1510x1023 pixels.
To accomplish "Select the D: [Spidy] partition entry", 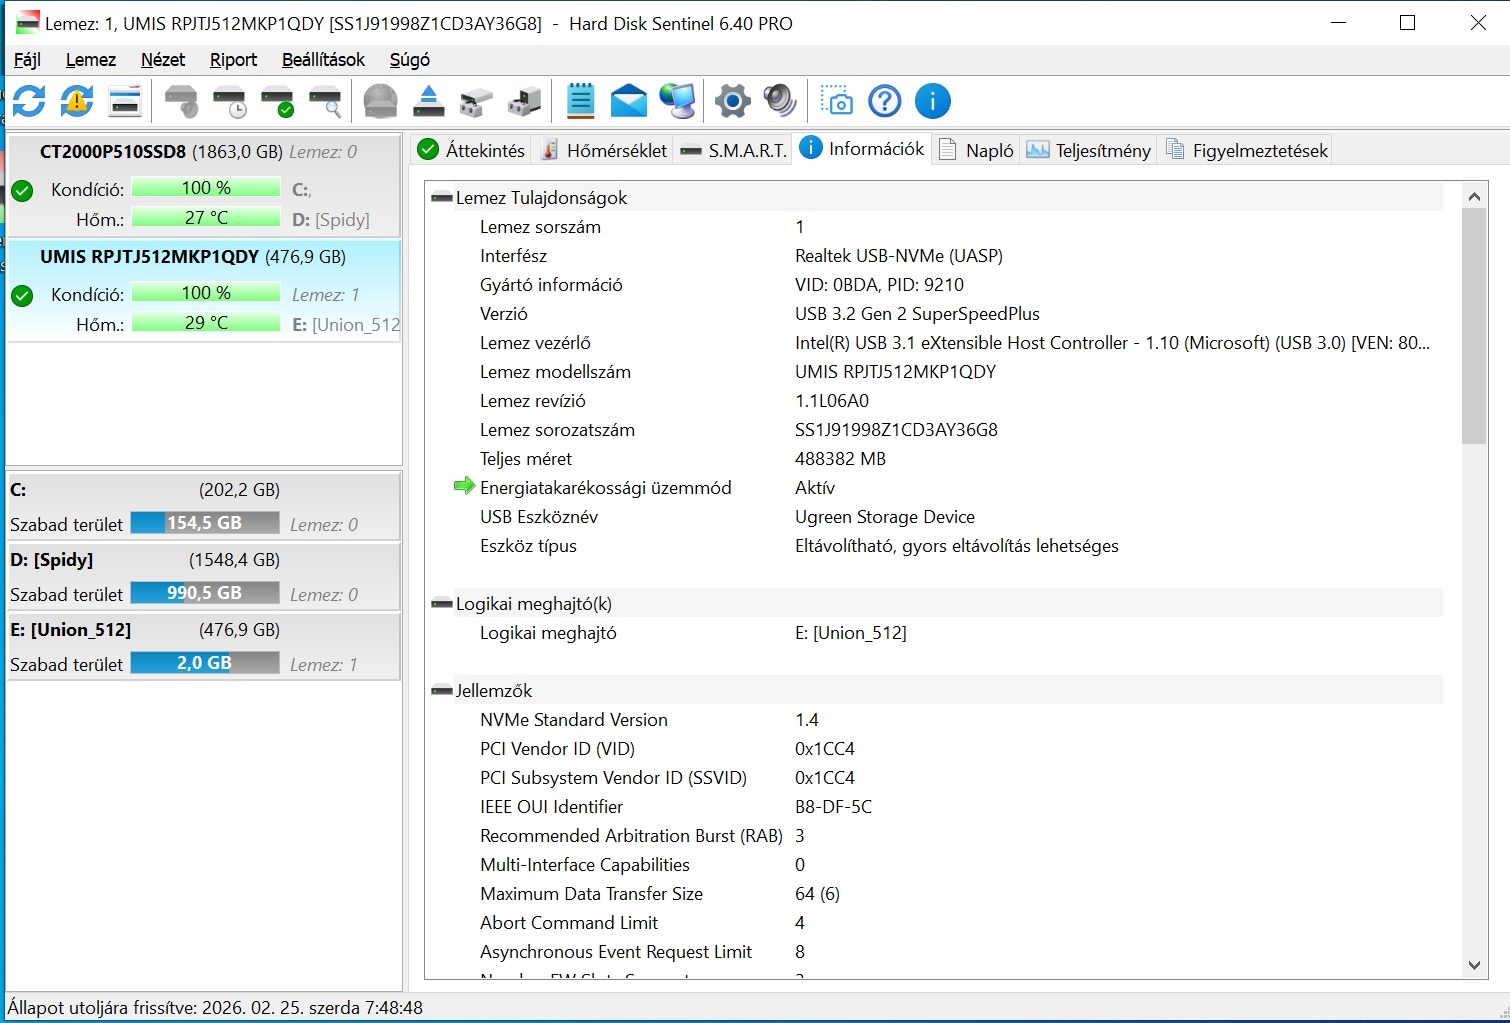I will (204, 577).
